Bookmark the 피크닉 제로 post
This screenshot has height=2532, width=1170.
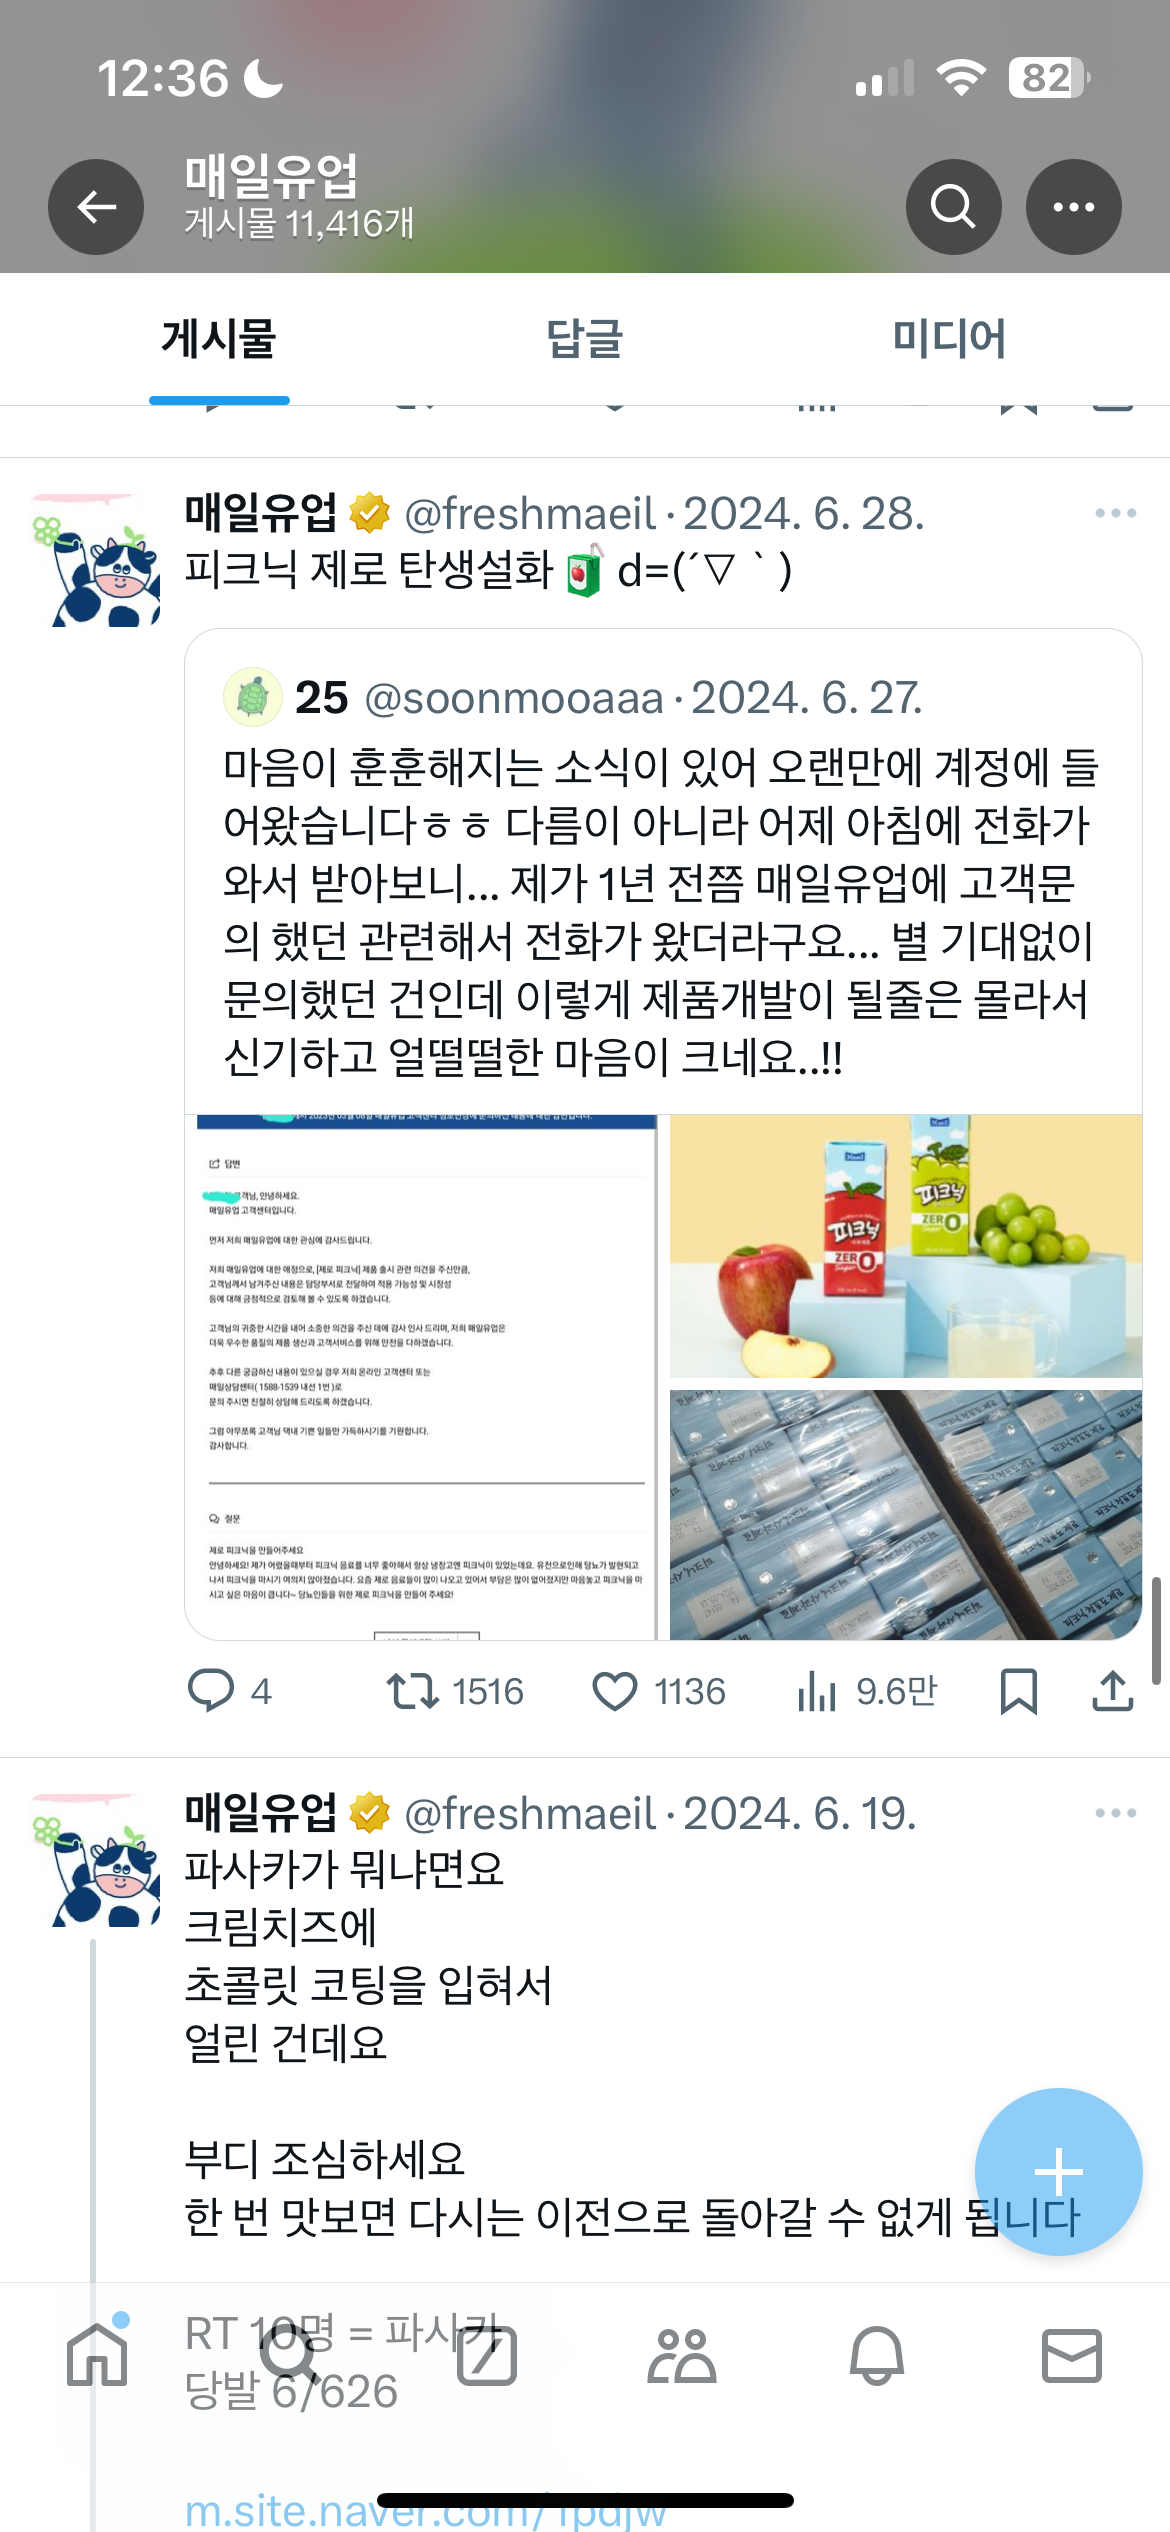1019,1691
